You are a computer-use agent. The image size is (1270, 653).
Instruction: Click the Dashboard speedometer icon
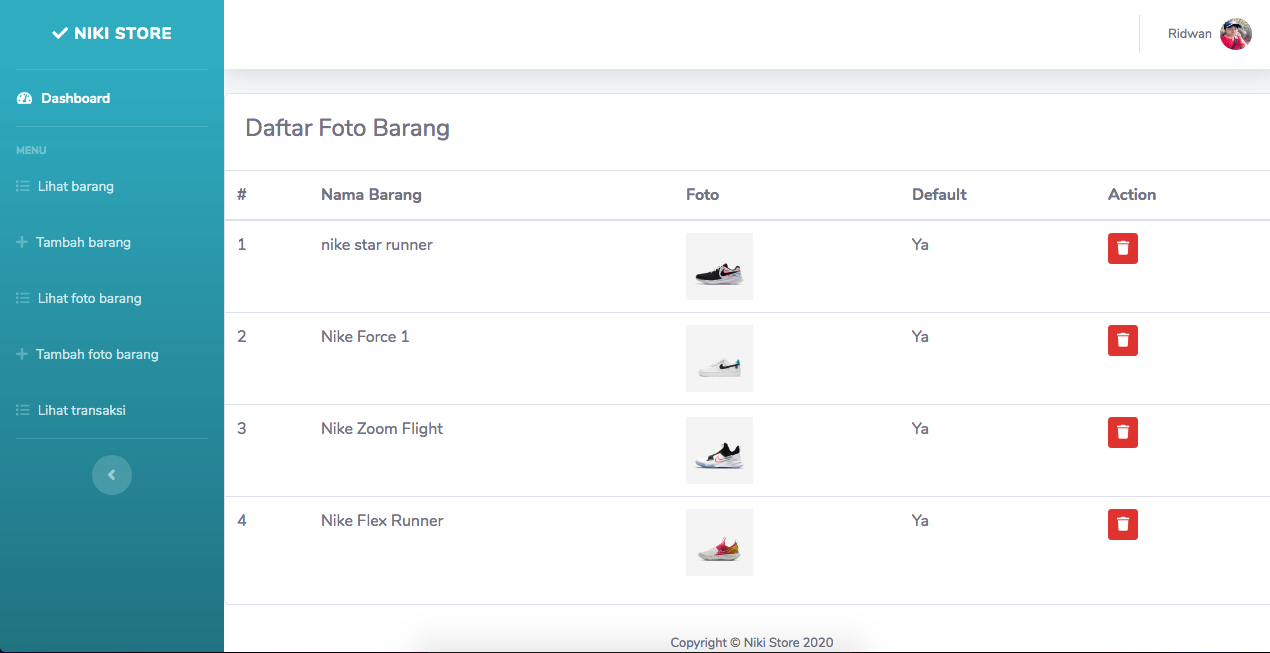coord(25,98)
